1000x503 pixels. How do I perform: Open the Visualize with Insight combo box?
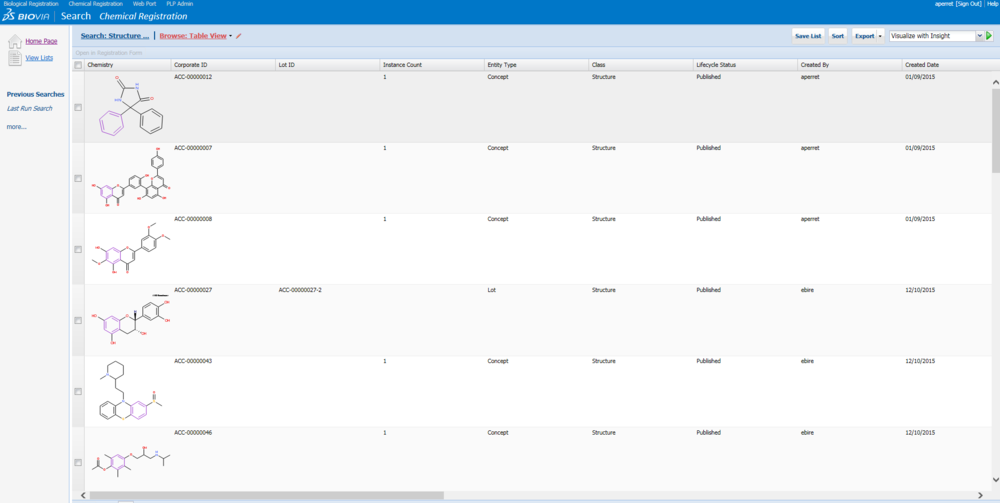pos(936,36)
